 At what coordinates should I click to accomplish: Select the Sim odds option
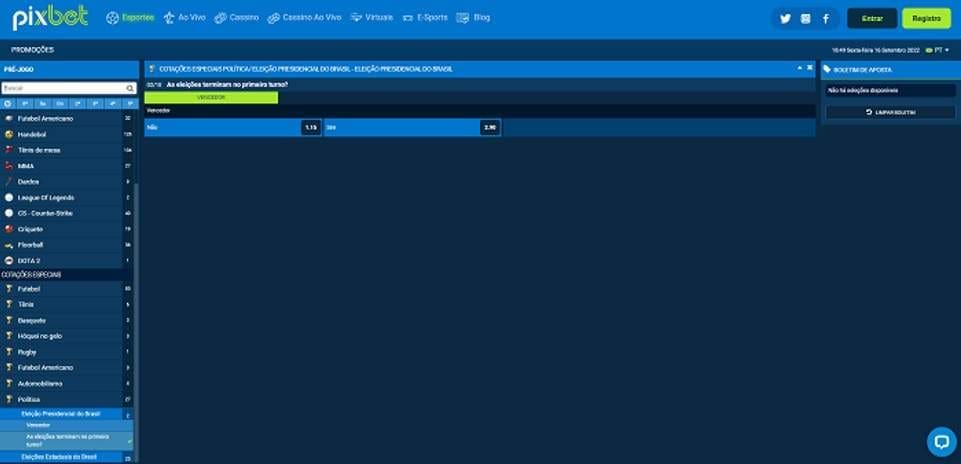(412, 127)
